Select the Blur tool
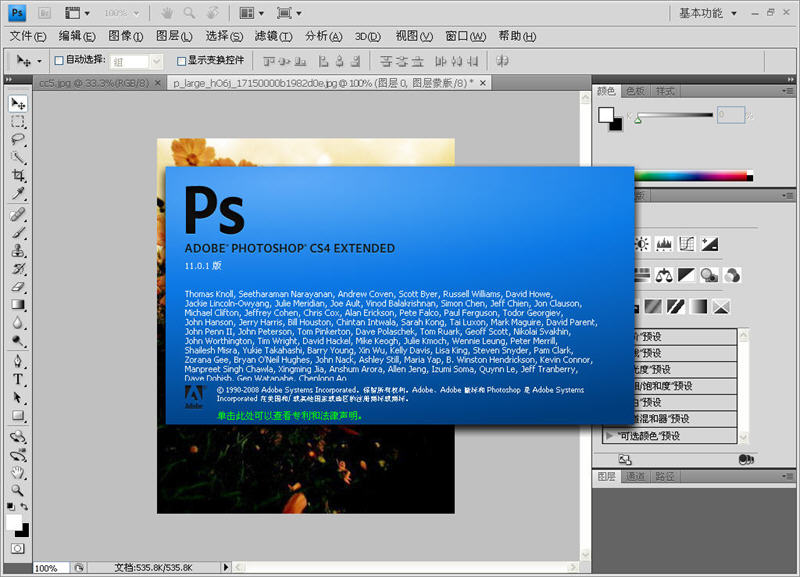Viewport: 800px width, 577px height. pyautogui.click(x=18, y=323)
